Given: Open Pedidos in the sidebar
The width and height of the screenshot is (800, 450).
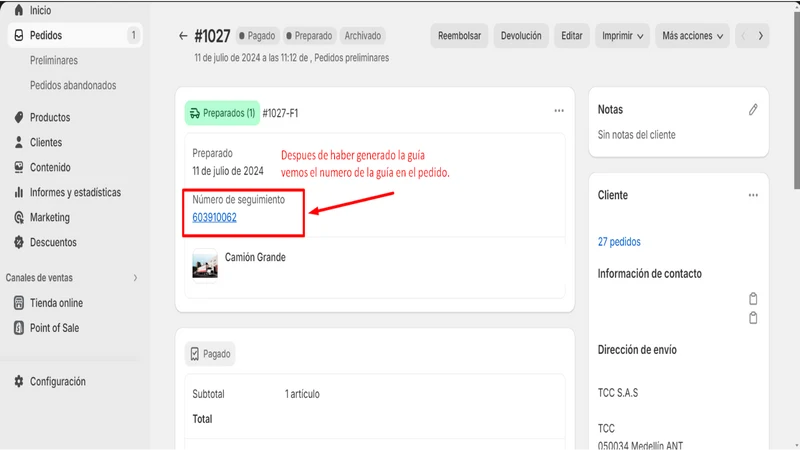Looking at the screenshot, I should click(75, 35).
